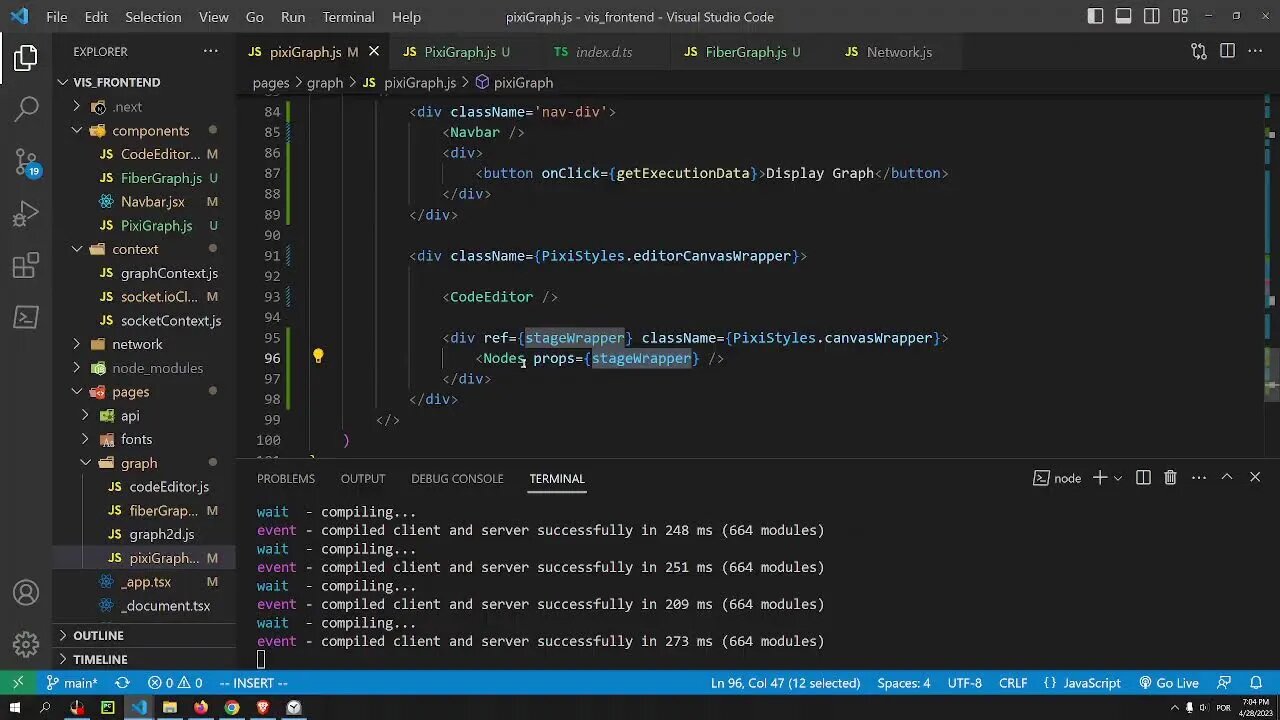Screen dimensions: 1280x720
Task: Open Source Control view with 19 badge
Action: point(26,162)
